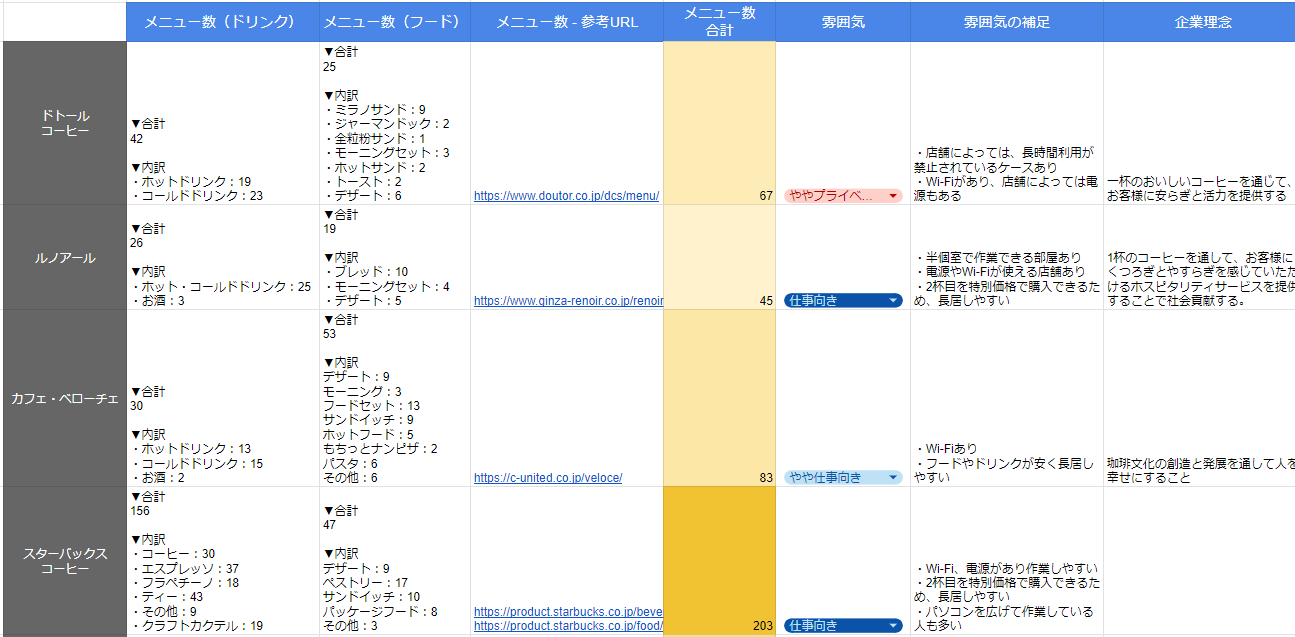1295x637 pixels.
Task: Open the Ginza Renoir website link
Action: click(567, 300)
